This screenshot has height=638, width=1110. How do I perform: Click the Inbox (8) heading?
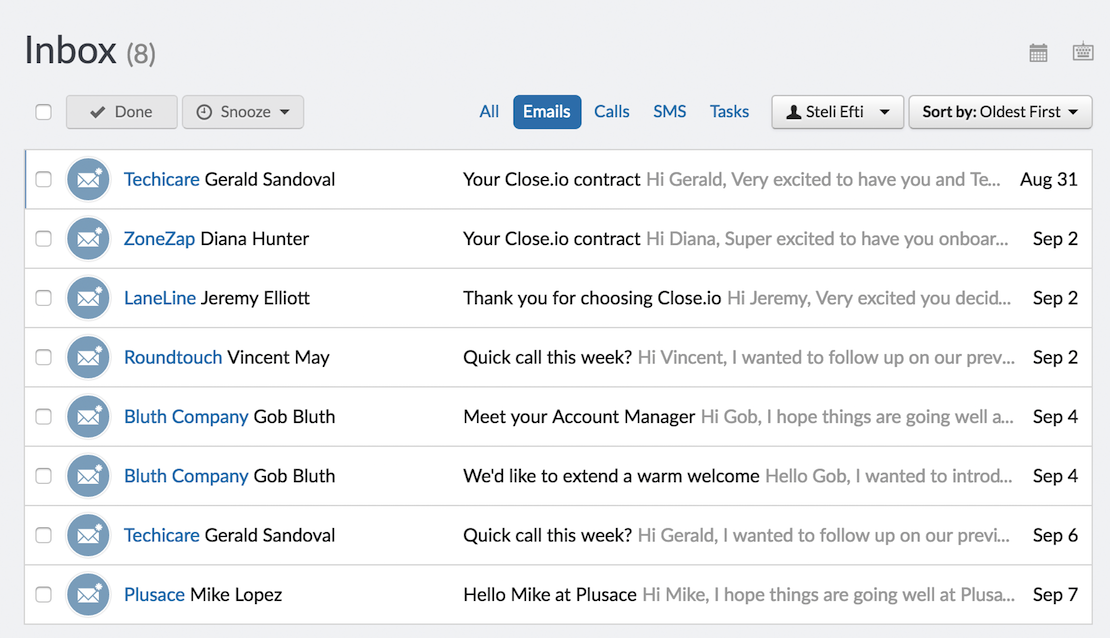(90, 51)
